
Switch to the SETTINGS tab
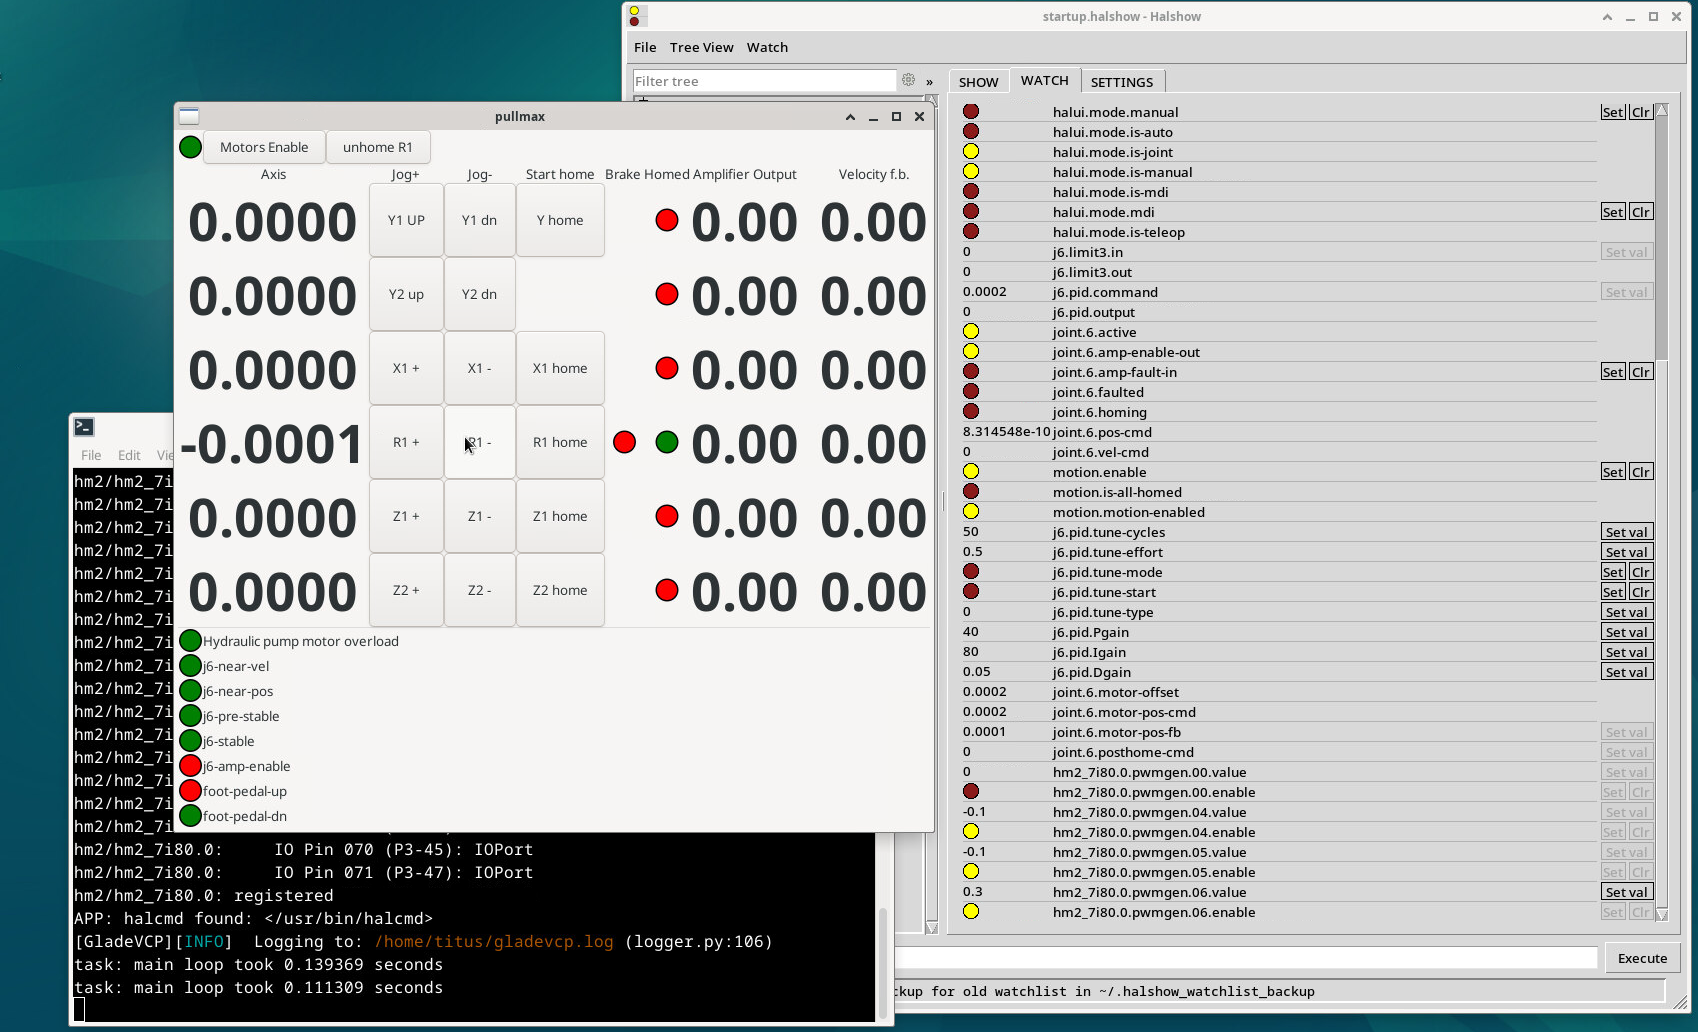[1121, 82]
